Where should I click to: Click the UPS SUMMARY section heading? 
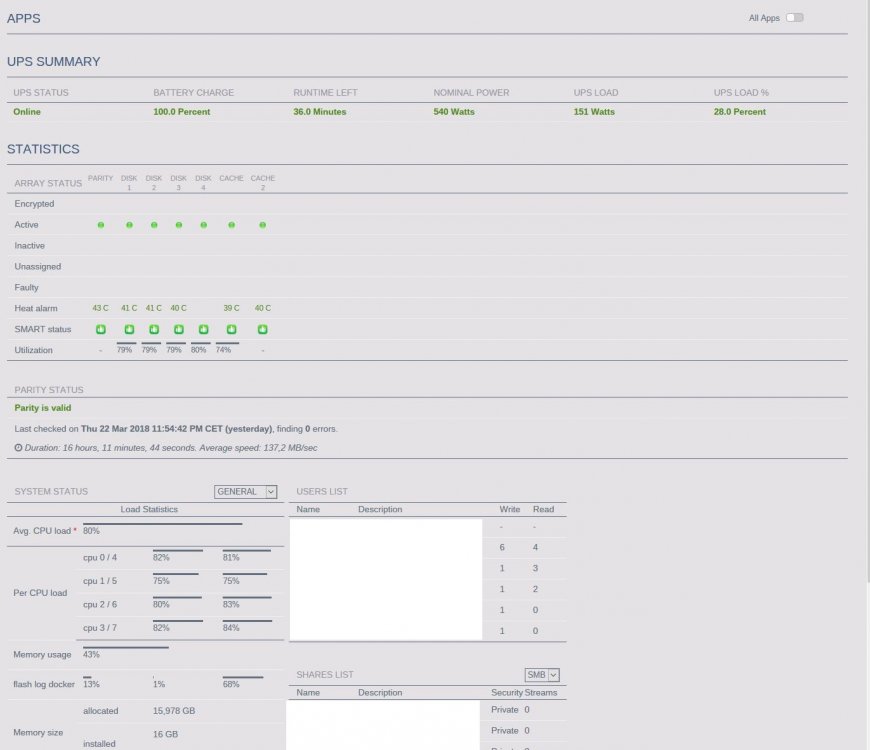coord(53,62)
